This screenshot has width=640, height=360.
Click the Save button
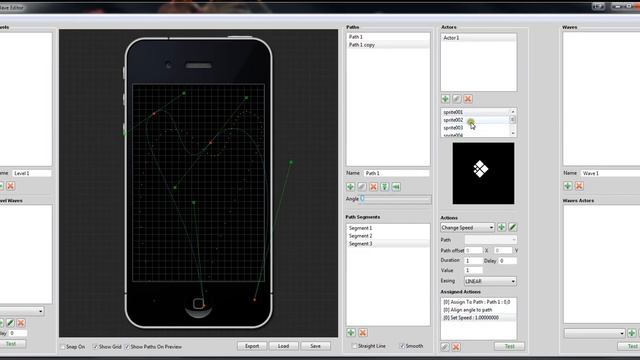tap(316, 346)
